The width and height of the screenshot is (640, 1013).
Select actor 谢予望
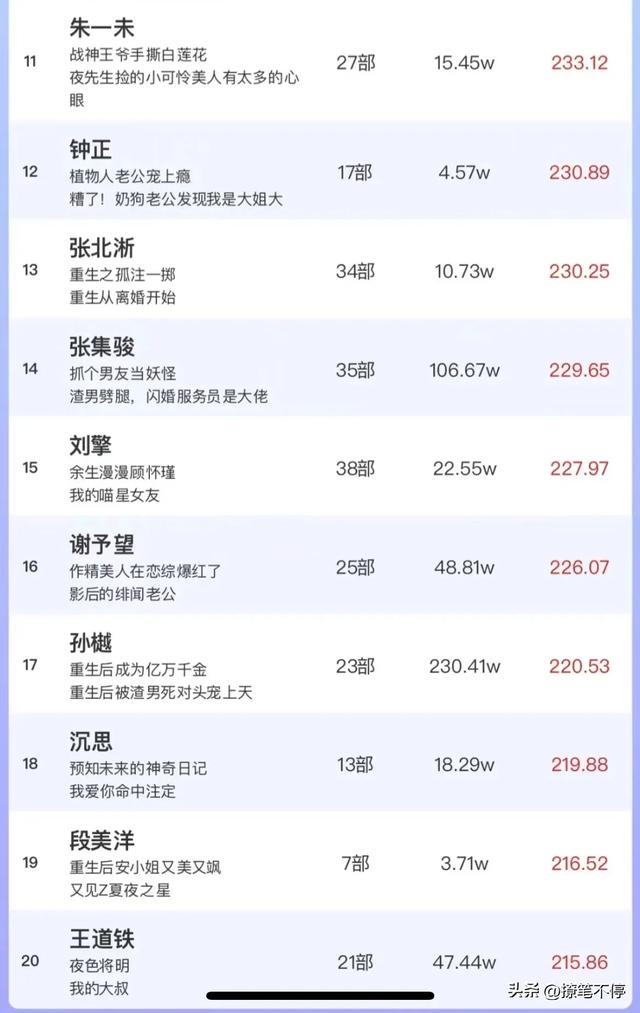pyautogui.click(x=102, y=545)
